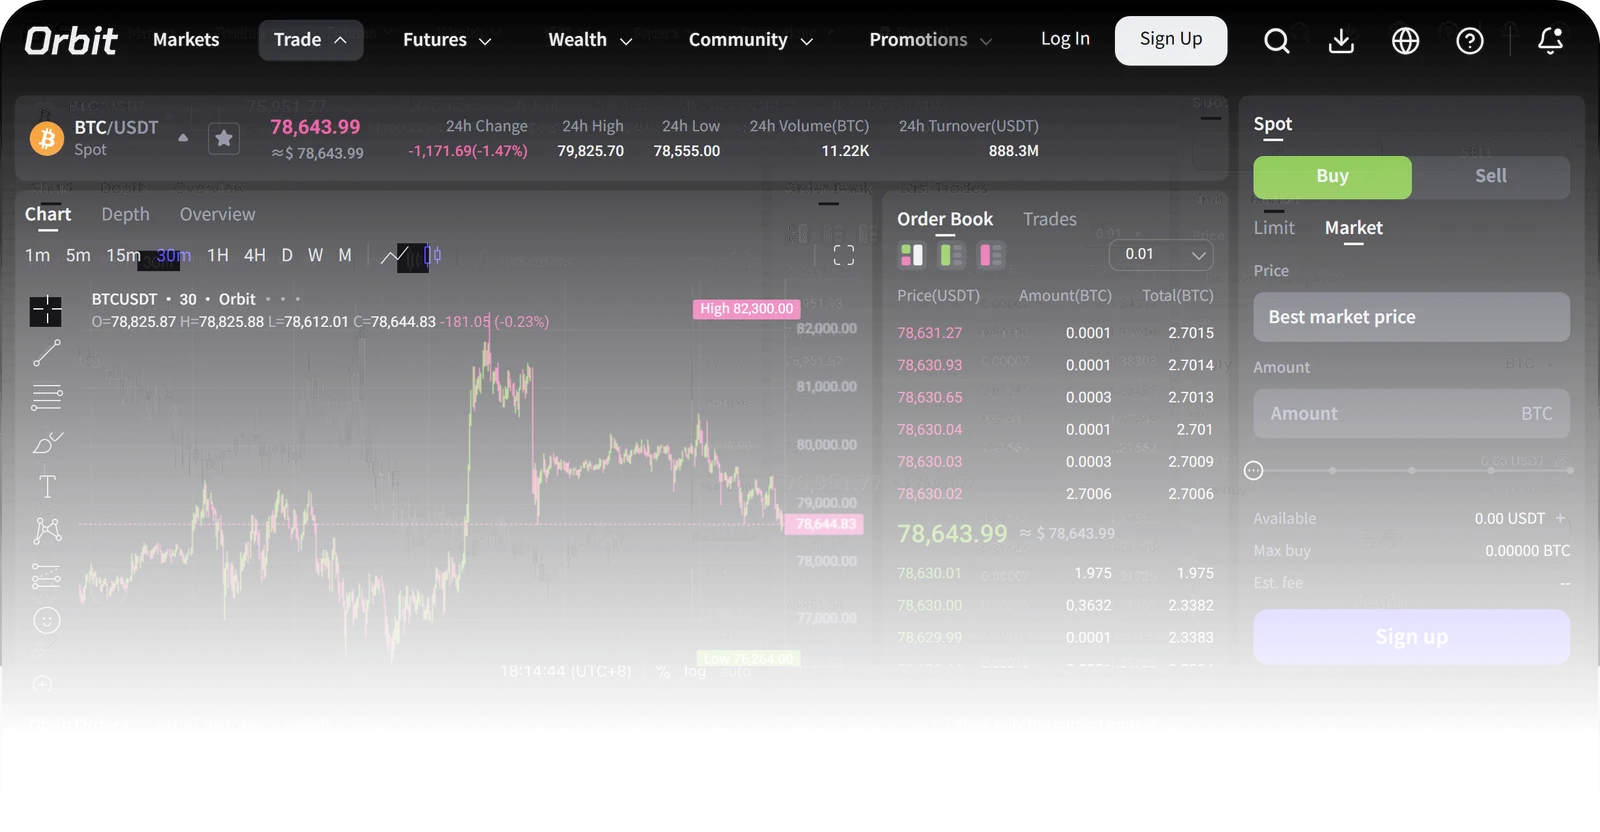Show both bids and asks in the order book
Image resolution: width=1600 pixels, height=832 pixels.
[x=912, y=255]
